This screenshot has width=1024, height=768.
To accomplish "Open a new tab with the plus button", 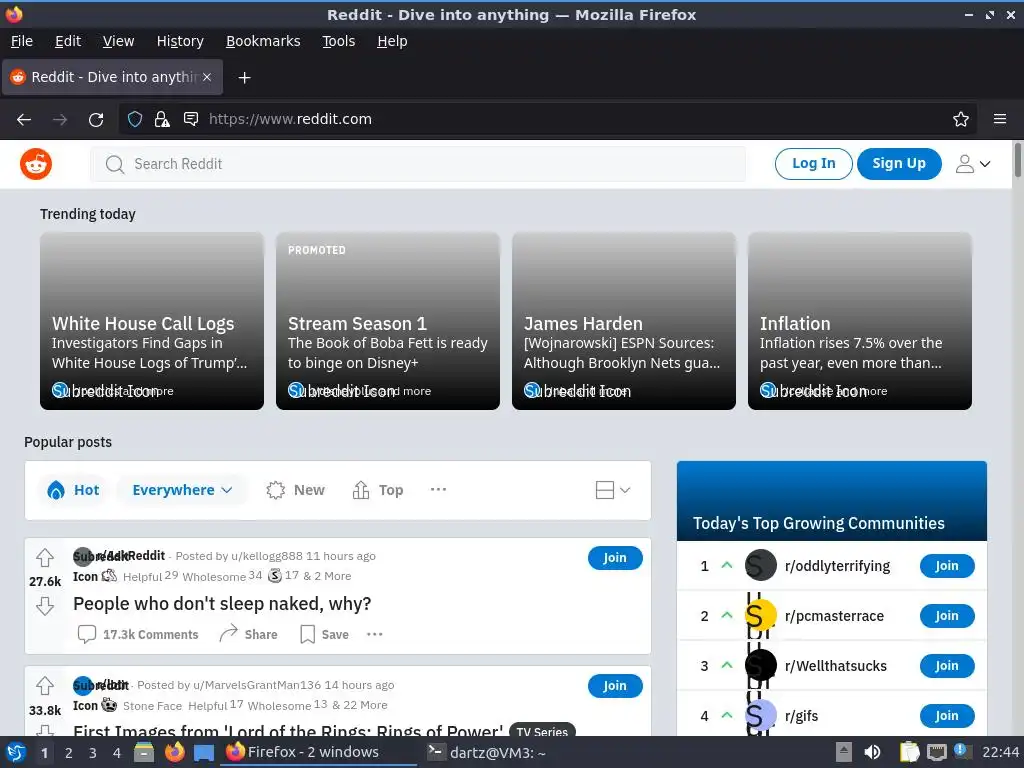I will click(244, 78).
